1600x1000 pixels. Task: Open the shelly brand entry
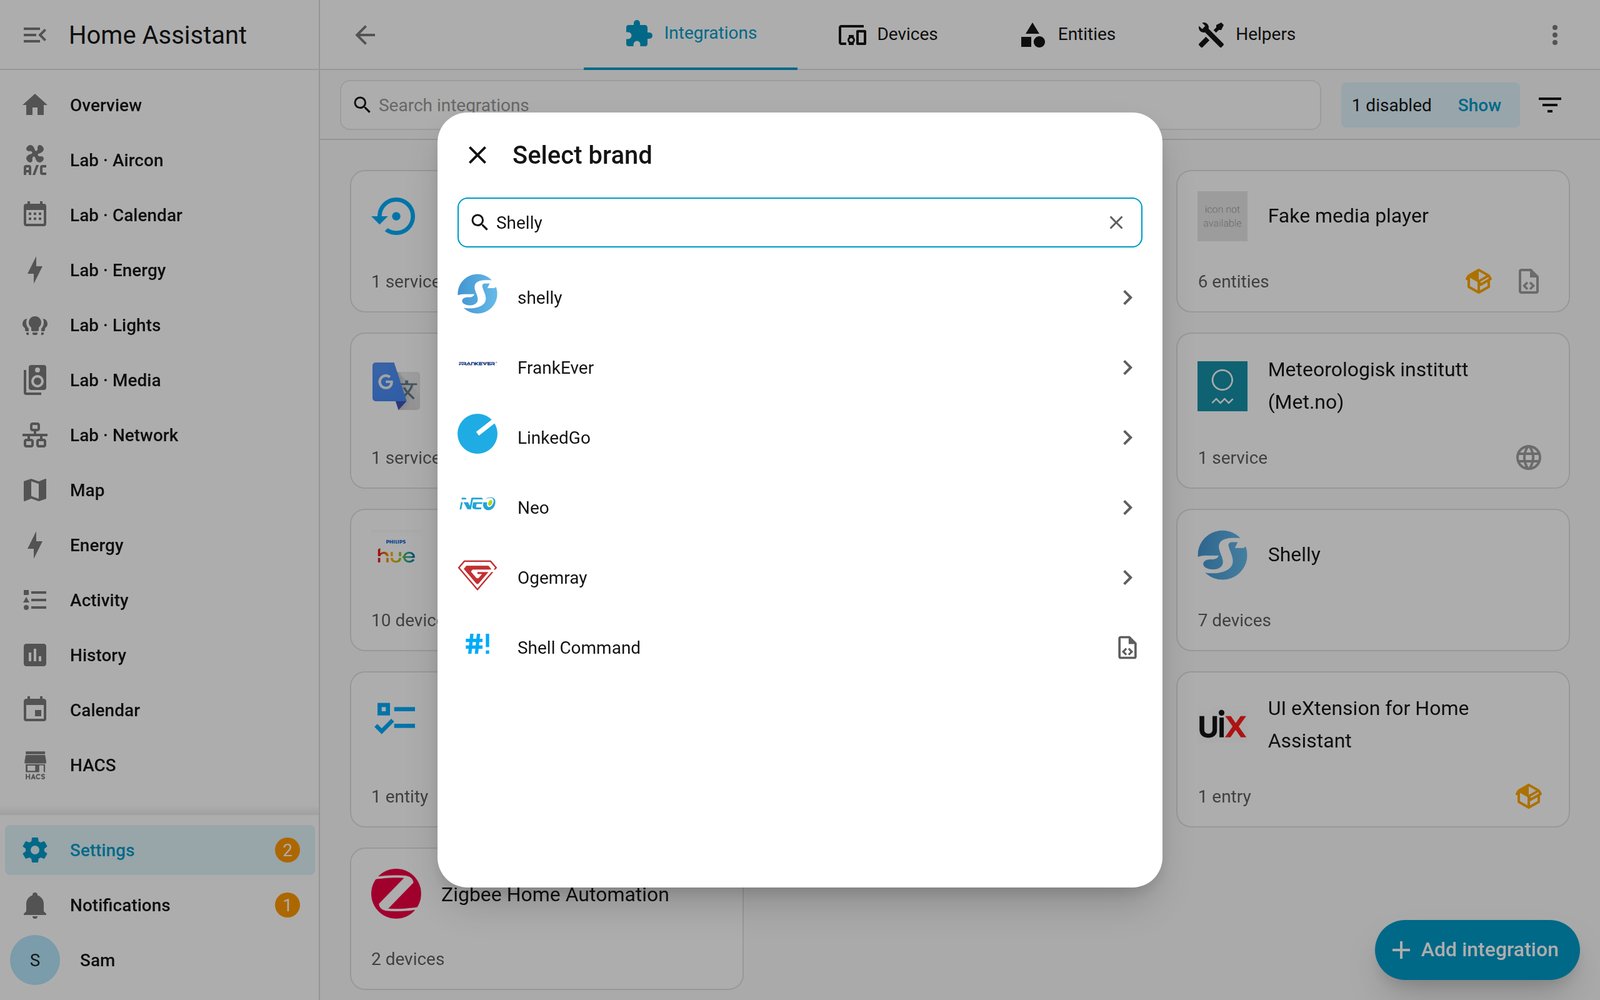(799, 297)
